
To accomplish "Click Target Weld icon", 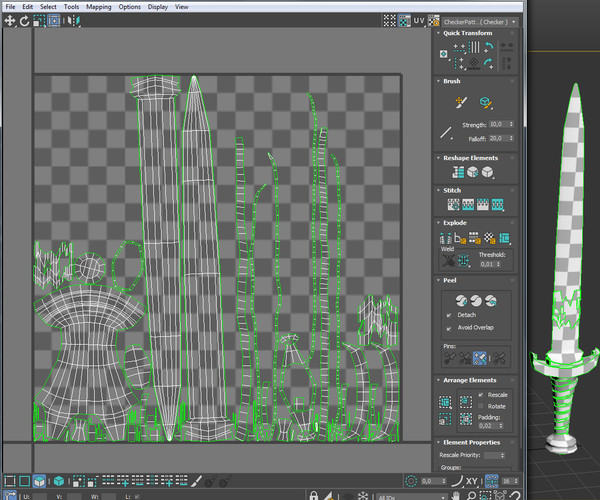I will [448, 261].
